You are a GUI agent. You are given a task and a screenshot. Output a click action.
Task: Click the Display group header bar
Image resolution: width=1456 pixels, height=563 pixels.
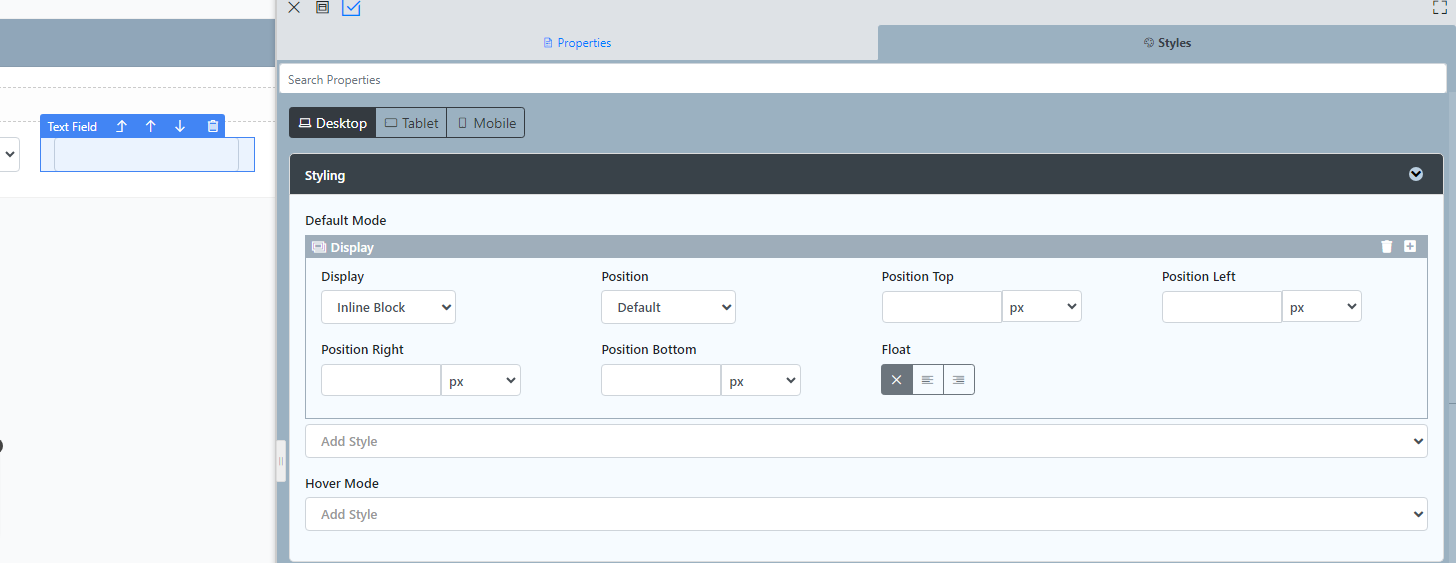866,246
